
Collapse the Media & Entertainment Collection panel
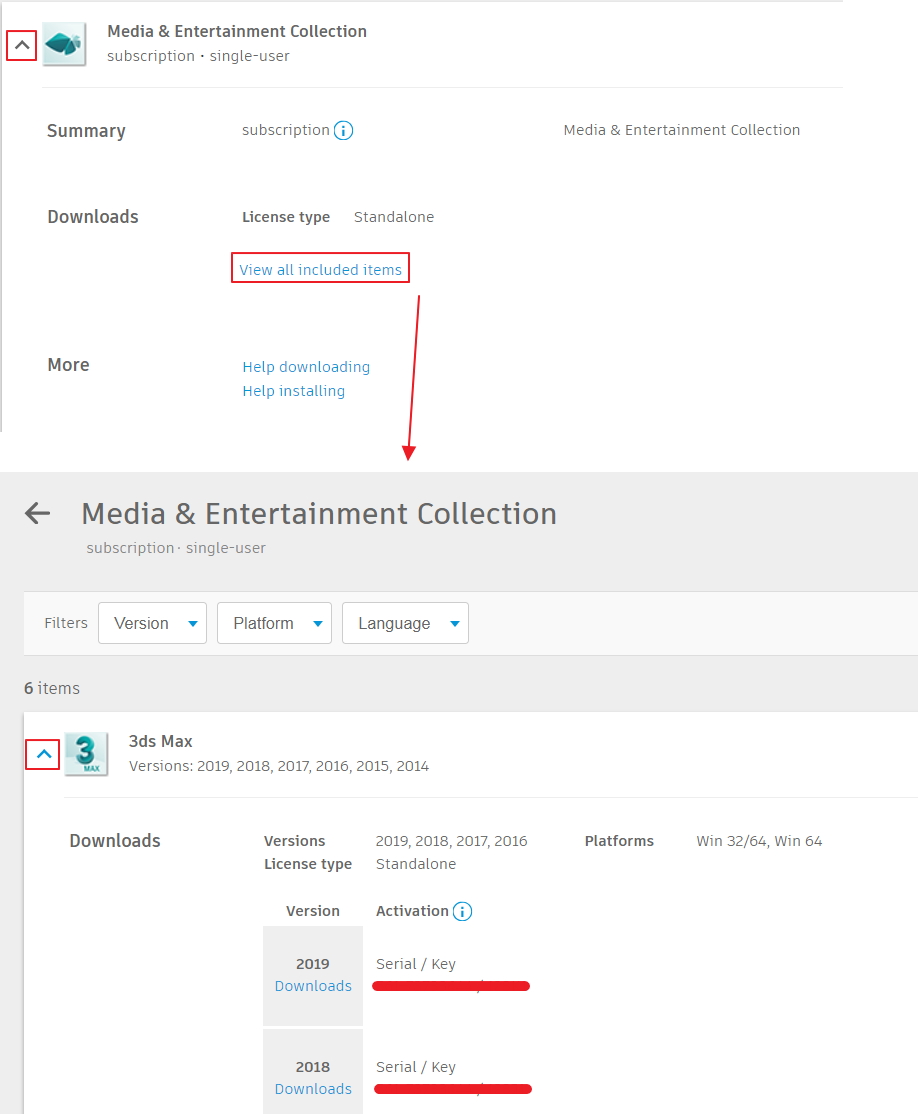20,45
